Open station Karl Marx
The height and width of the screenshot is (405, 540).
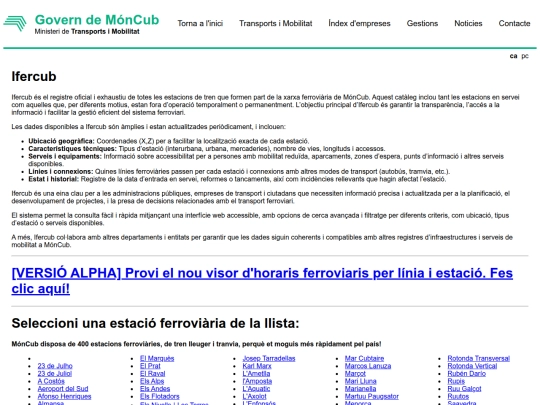257,366
